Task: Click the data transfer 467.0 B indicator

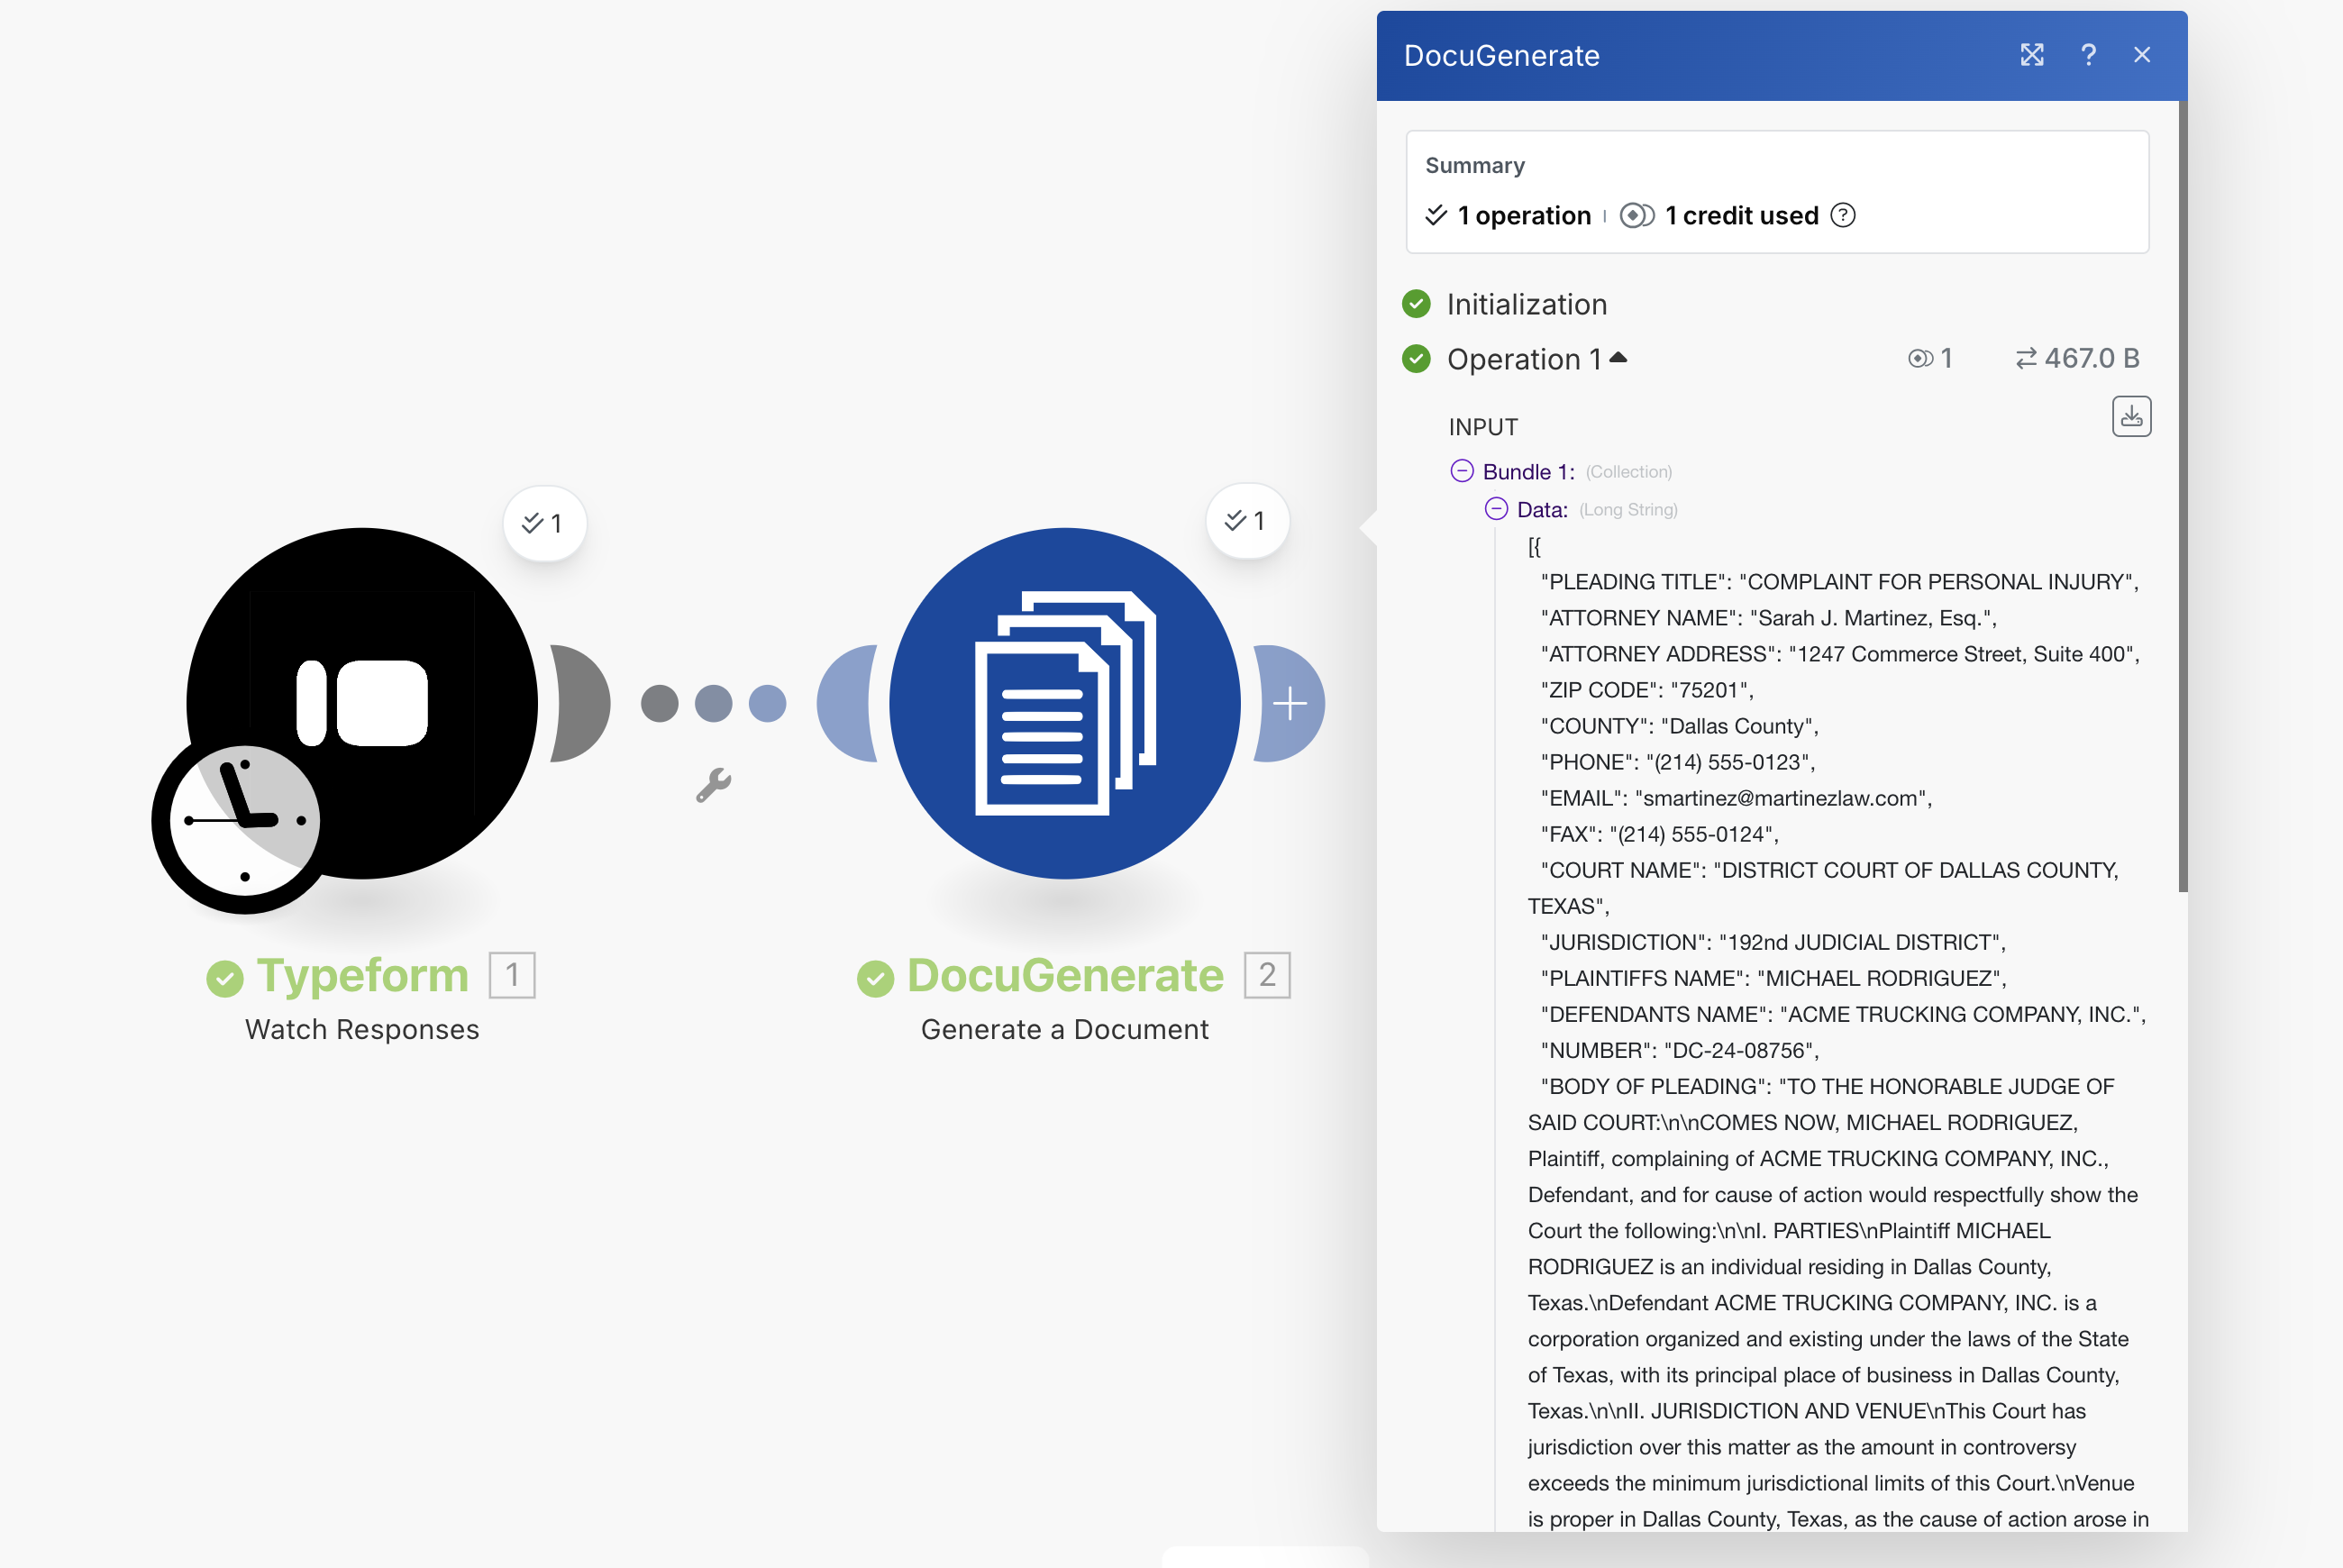Action: [2077, 358]
